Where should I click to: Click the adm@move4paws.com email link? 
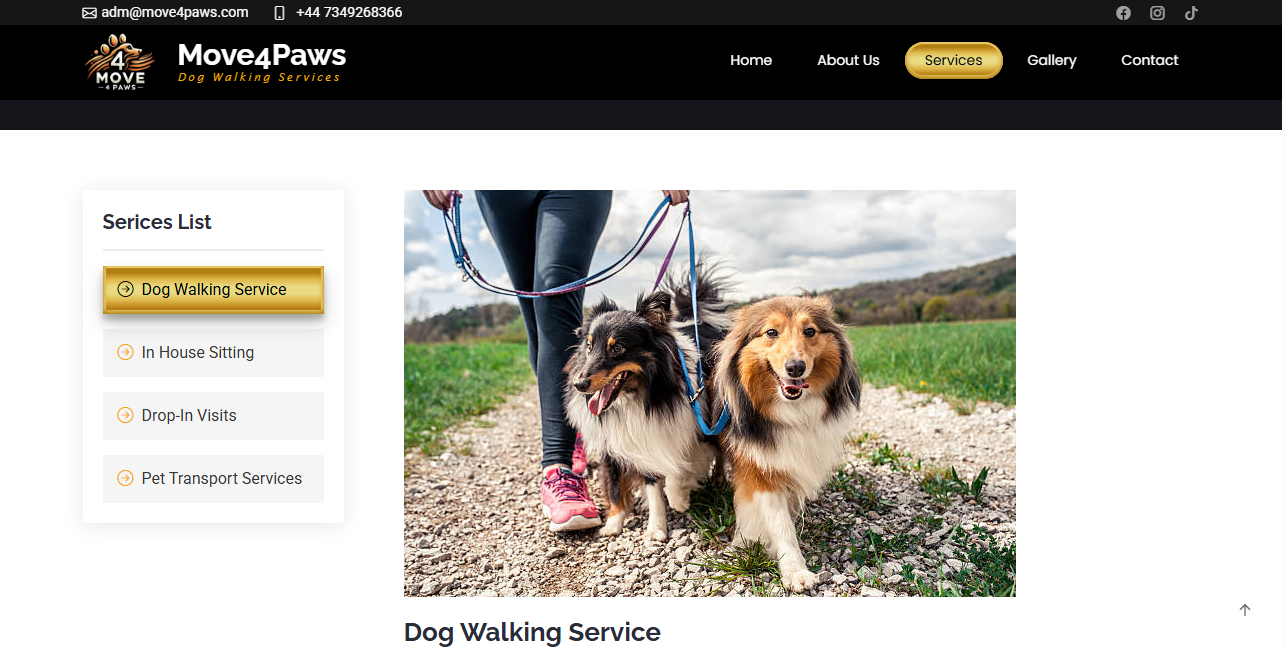tap(175, 13)
